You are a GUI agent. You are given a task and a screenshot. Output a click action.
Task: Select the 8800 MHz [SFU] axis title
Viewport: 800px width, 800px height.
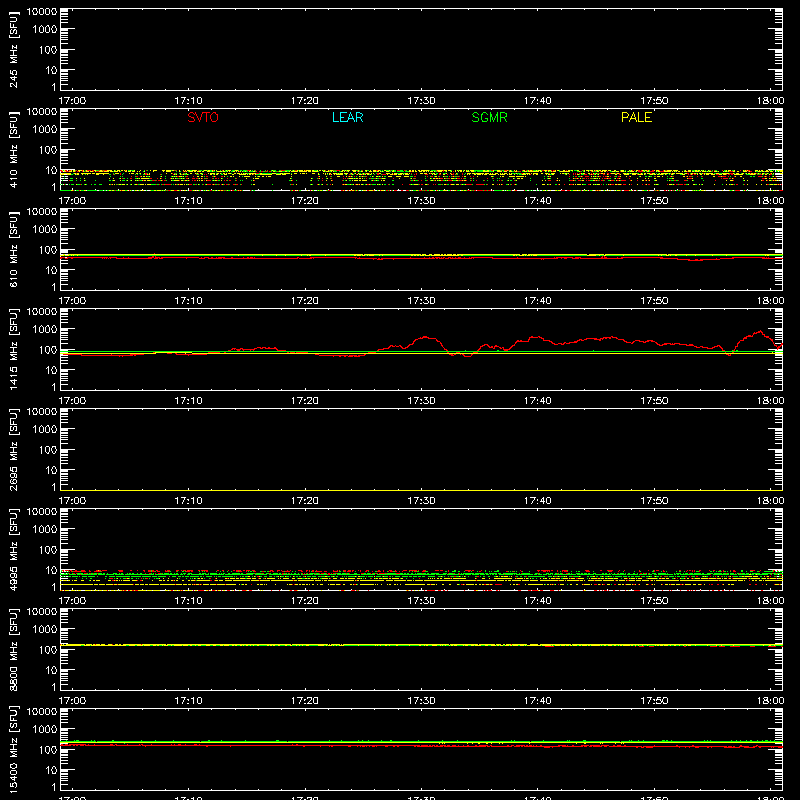pyautogui.click(x=14, y=650)
